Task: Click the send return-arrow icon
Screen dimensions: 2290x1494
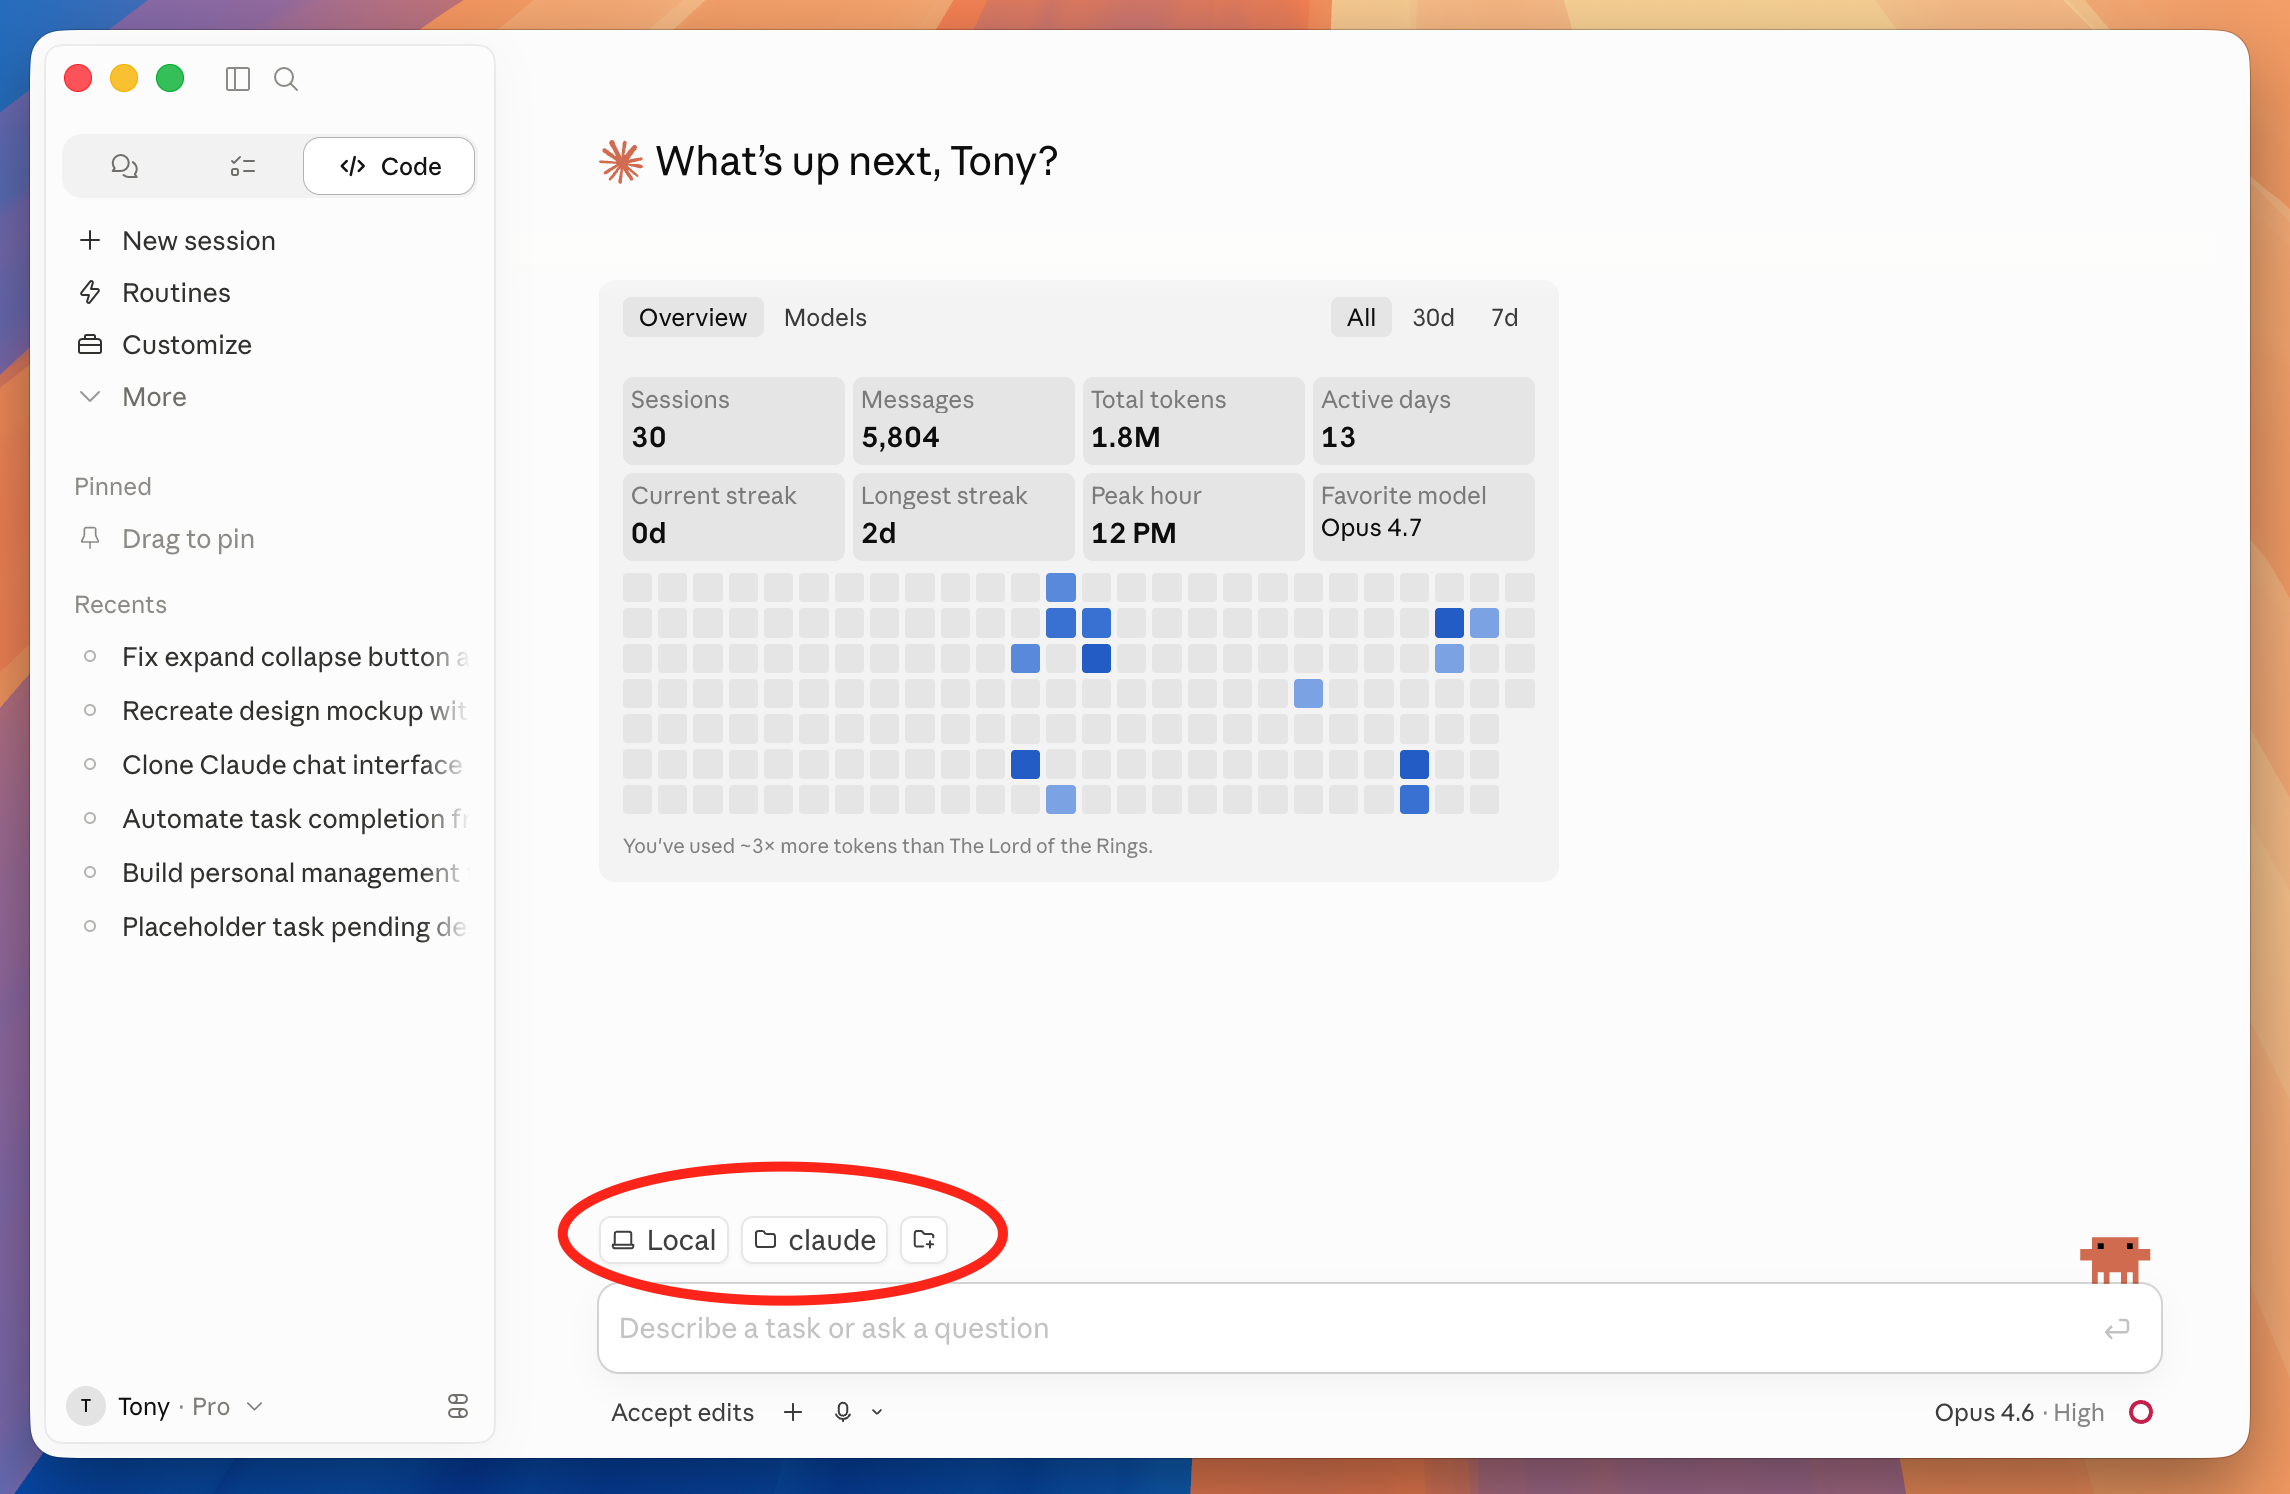Action: coord(2117,1329)
